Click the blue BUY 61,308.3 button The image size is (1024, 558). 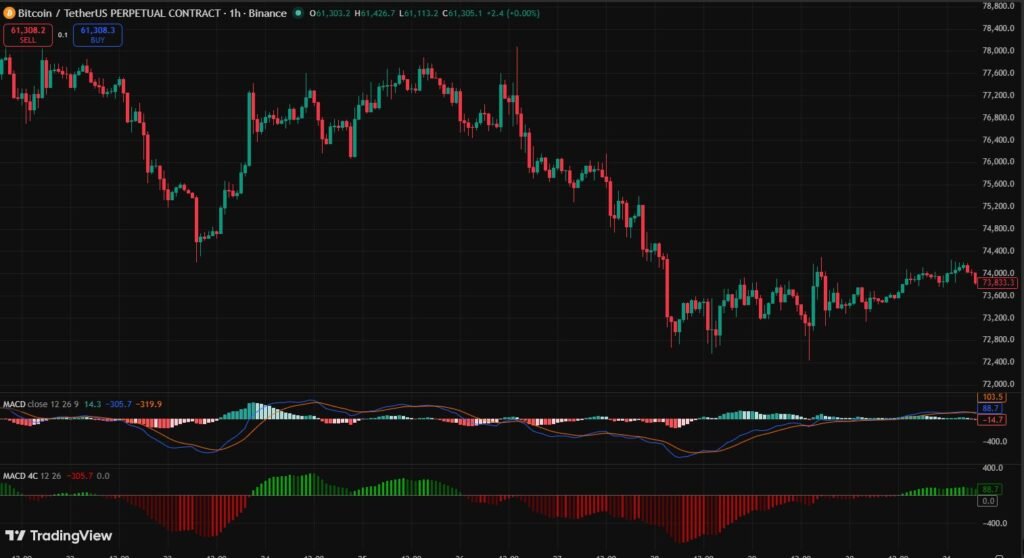pyautogui.click(x=97, y=35)
